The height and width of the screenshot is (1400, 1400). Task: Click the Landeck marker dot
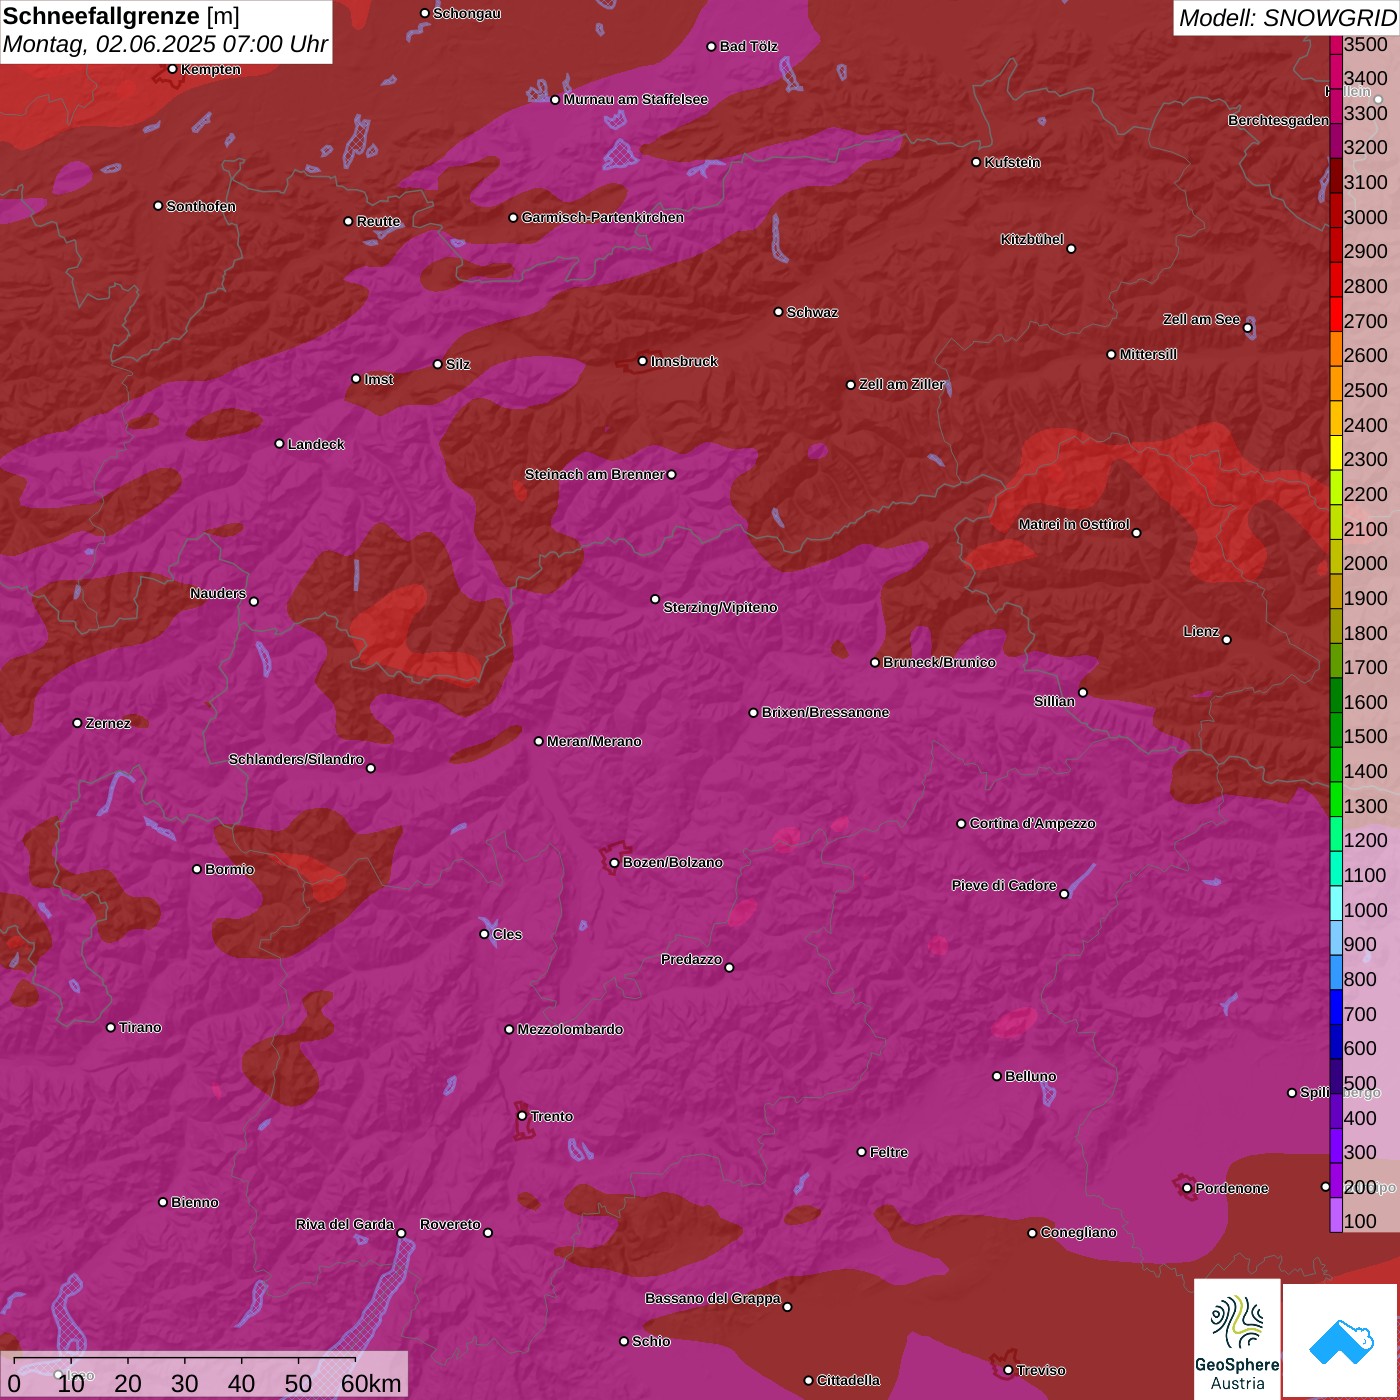tap(280, 444)
